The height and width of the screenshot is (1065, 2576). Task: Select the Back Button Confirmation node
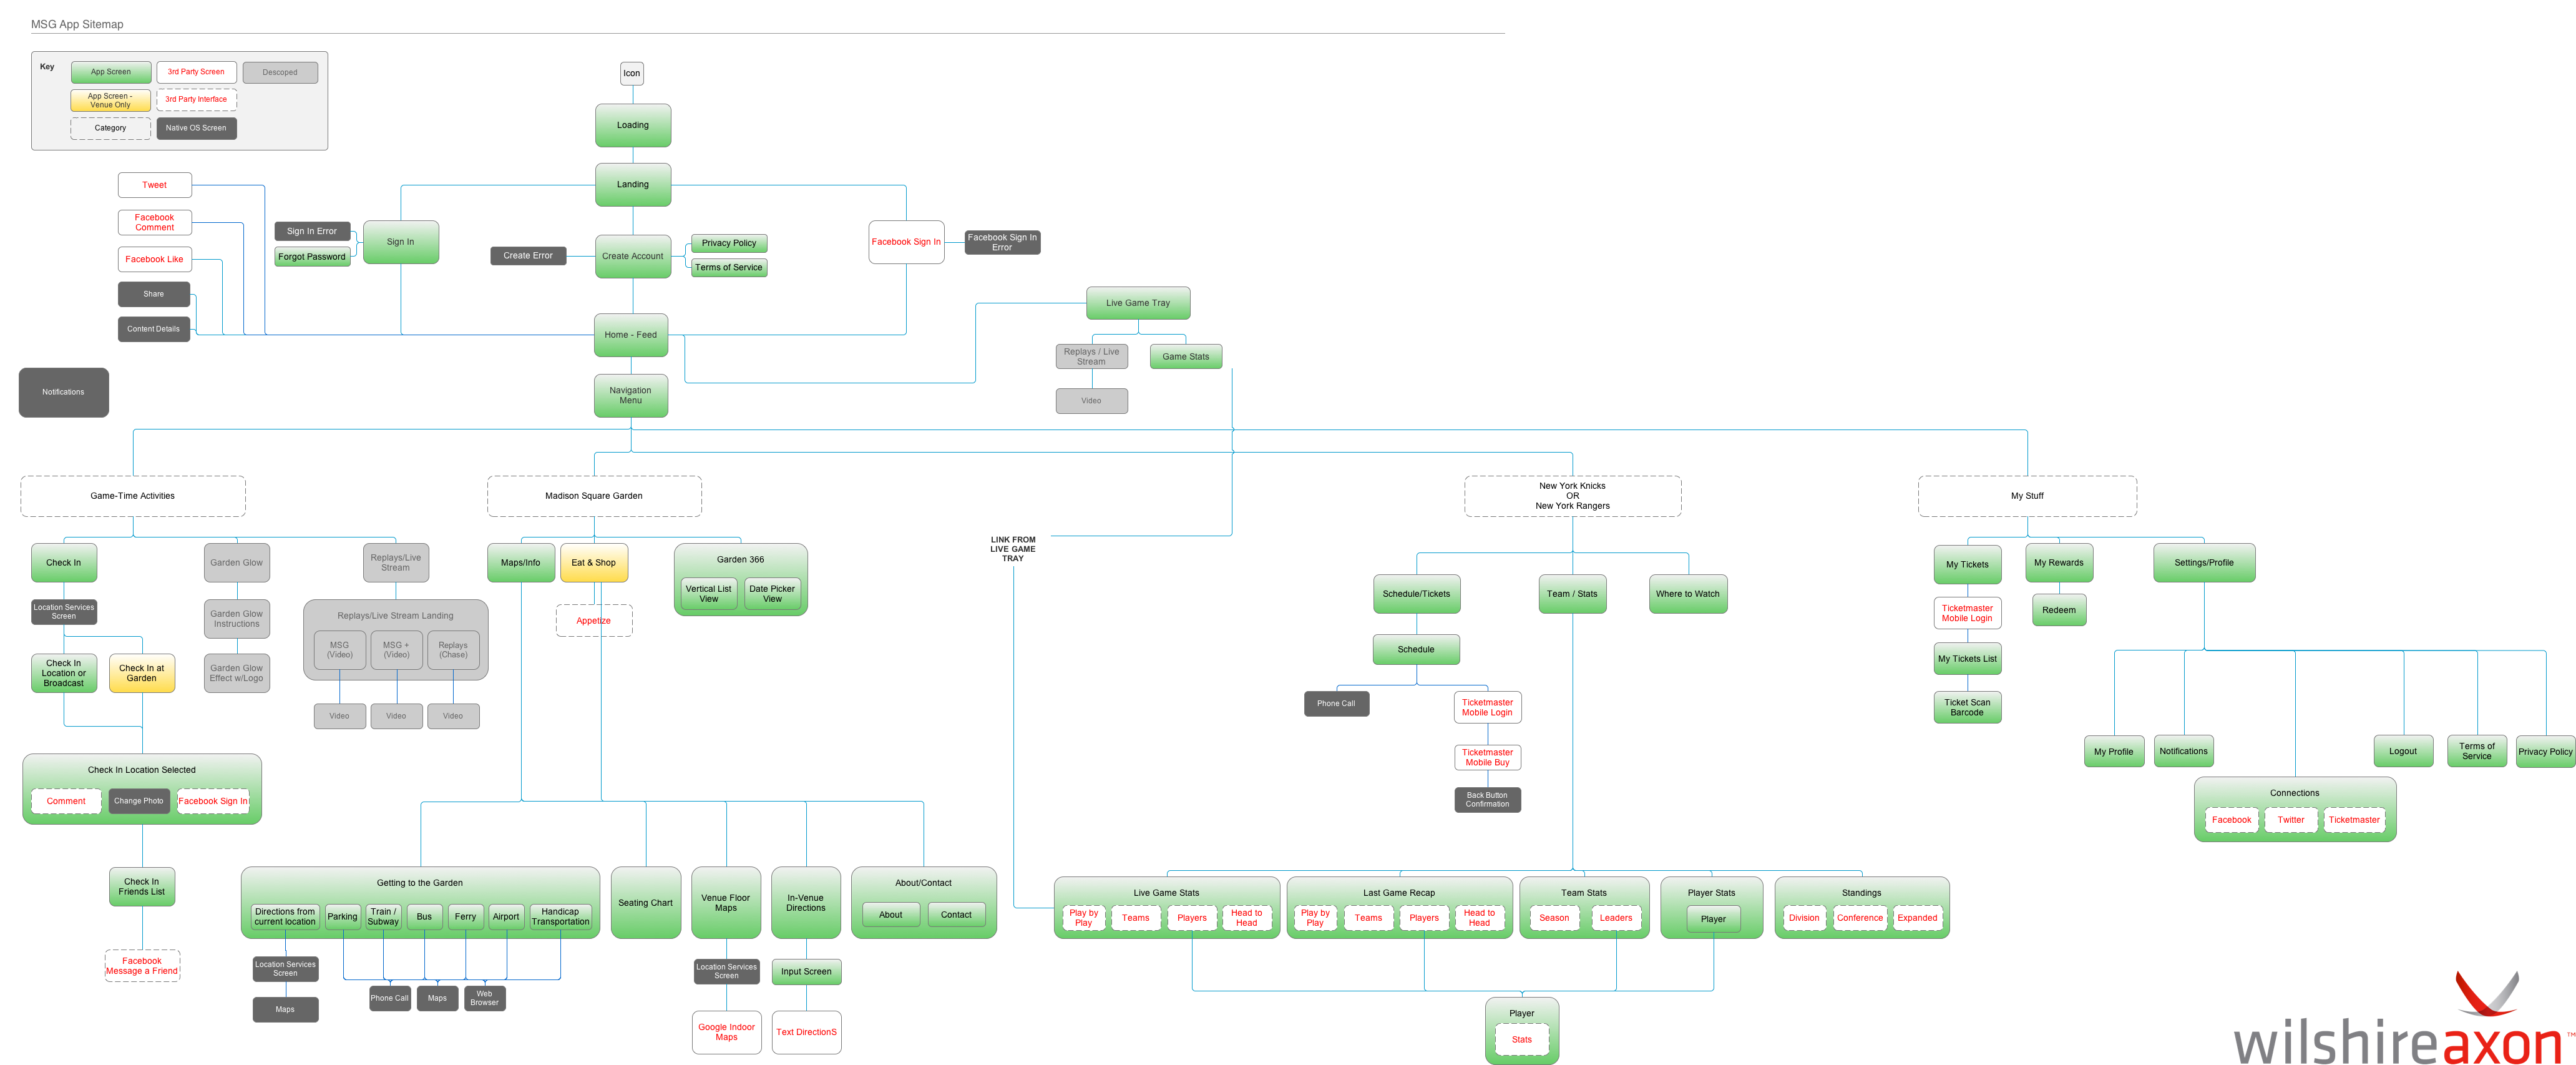(1488, 800)
